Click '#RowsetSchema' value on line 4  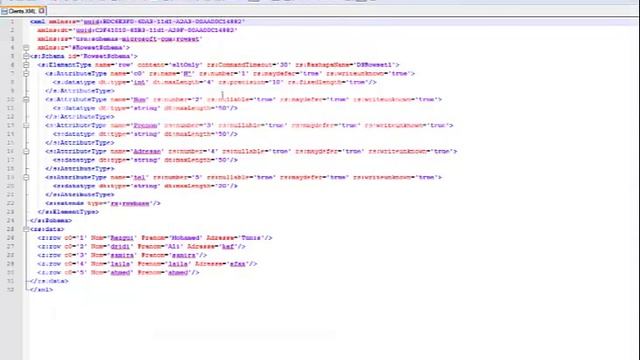(x=99, y=48)
